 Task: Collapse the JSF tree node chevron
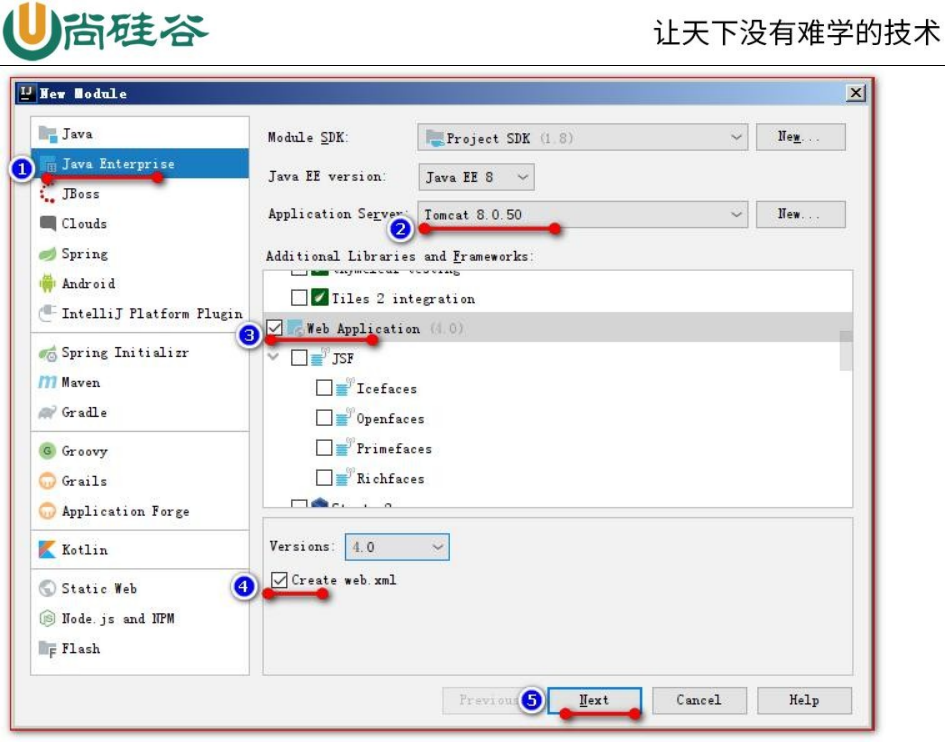pos(274,357)
